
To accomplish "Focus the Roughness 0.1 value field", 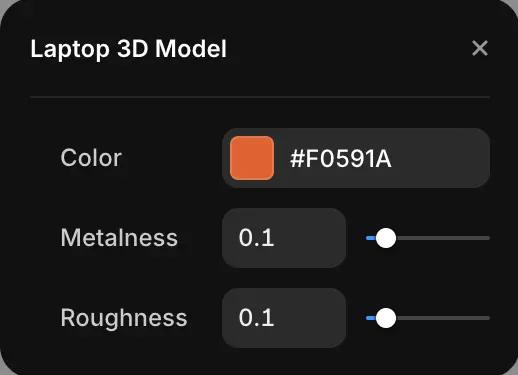I will coord(284,318).
